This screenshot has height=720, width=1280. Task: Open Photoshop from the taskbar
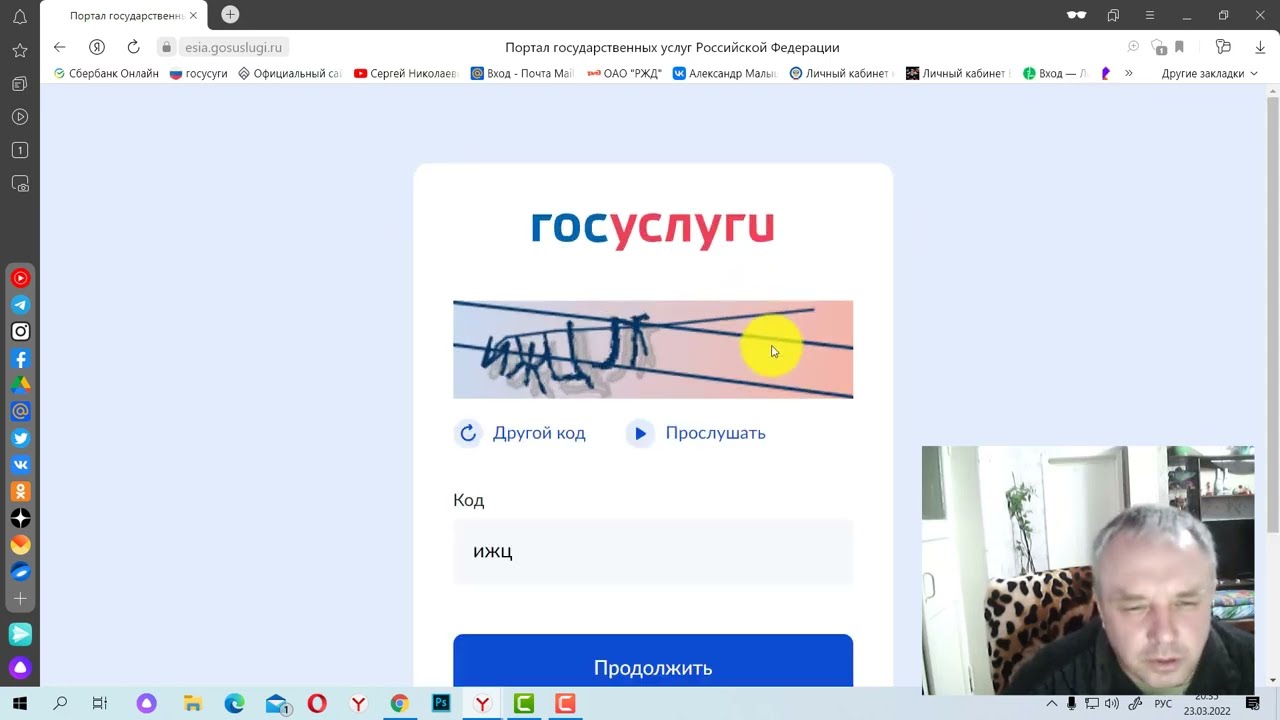click(x=441, y=704)
